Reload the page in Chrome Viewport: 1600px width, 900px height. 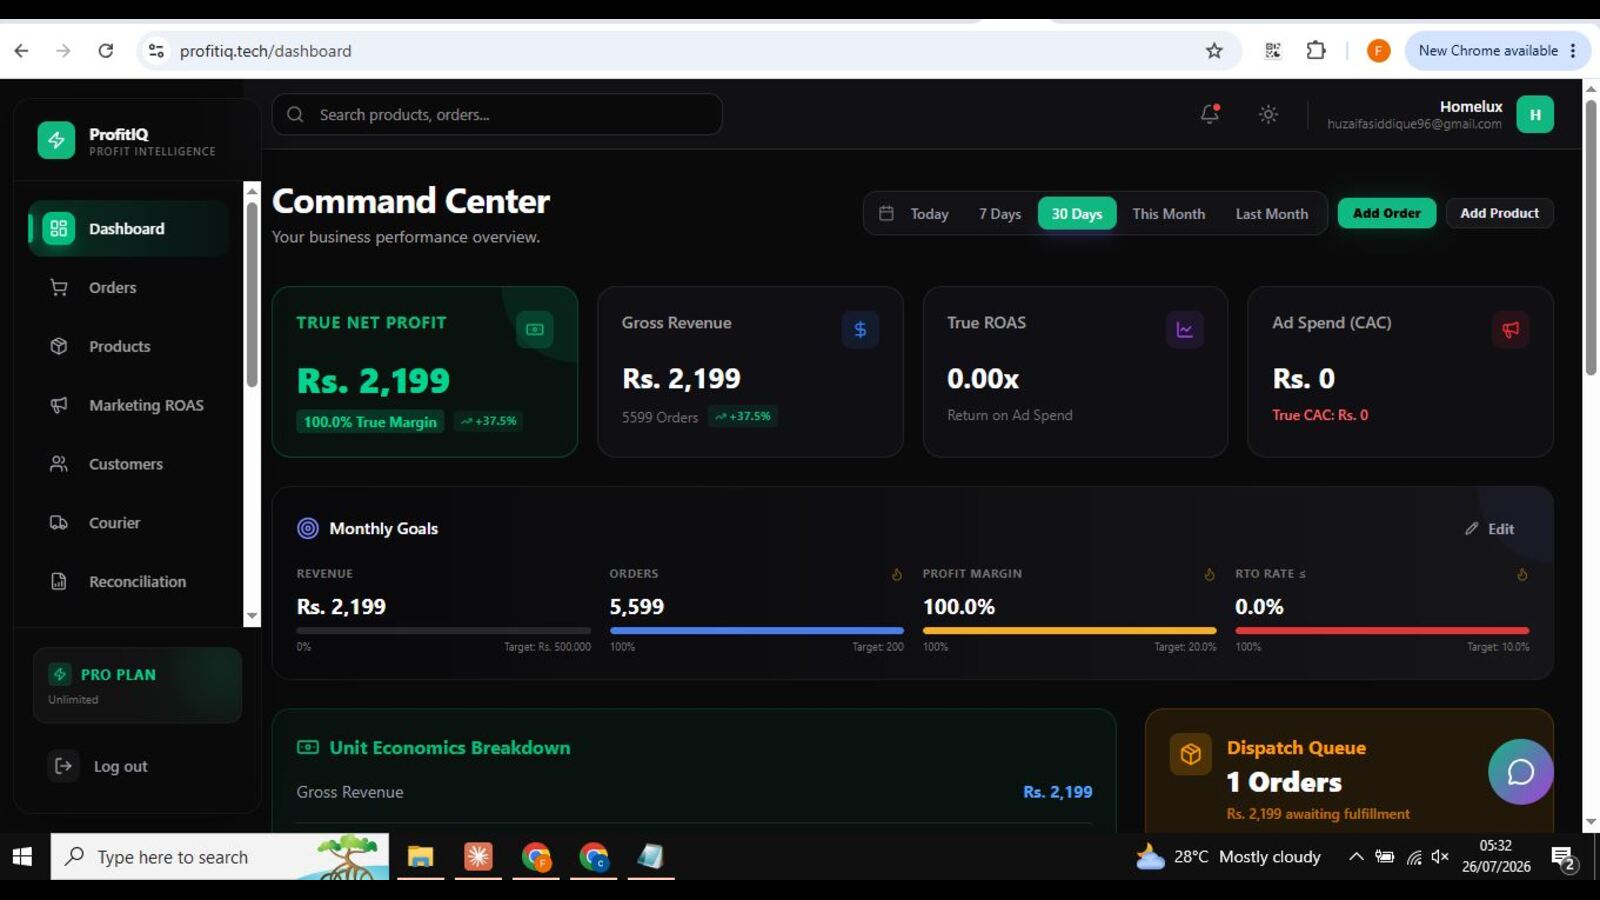(x=105, y=50)
